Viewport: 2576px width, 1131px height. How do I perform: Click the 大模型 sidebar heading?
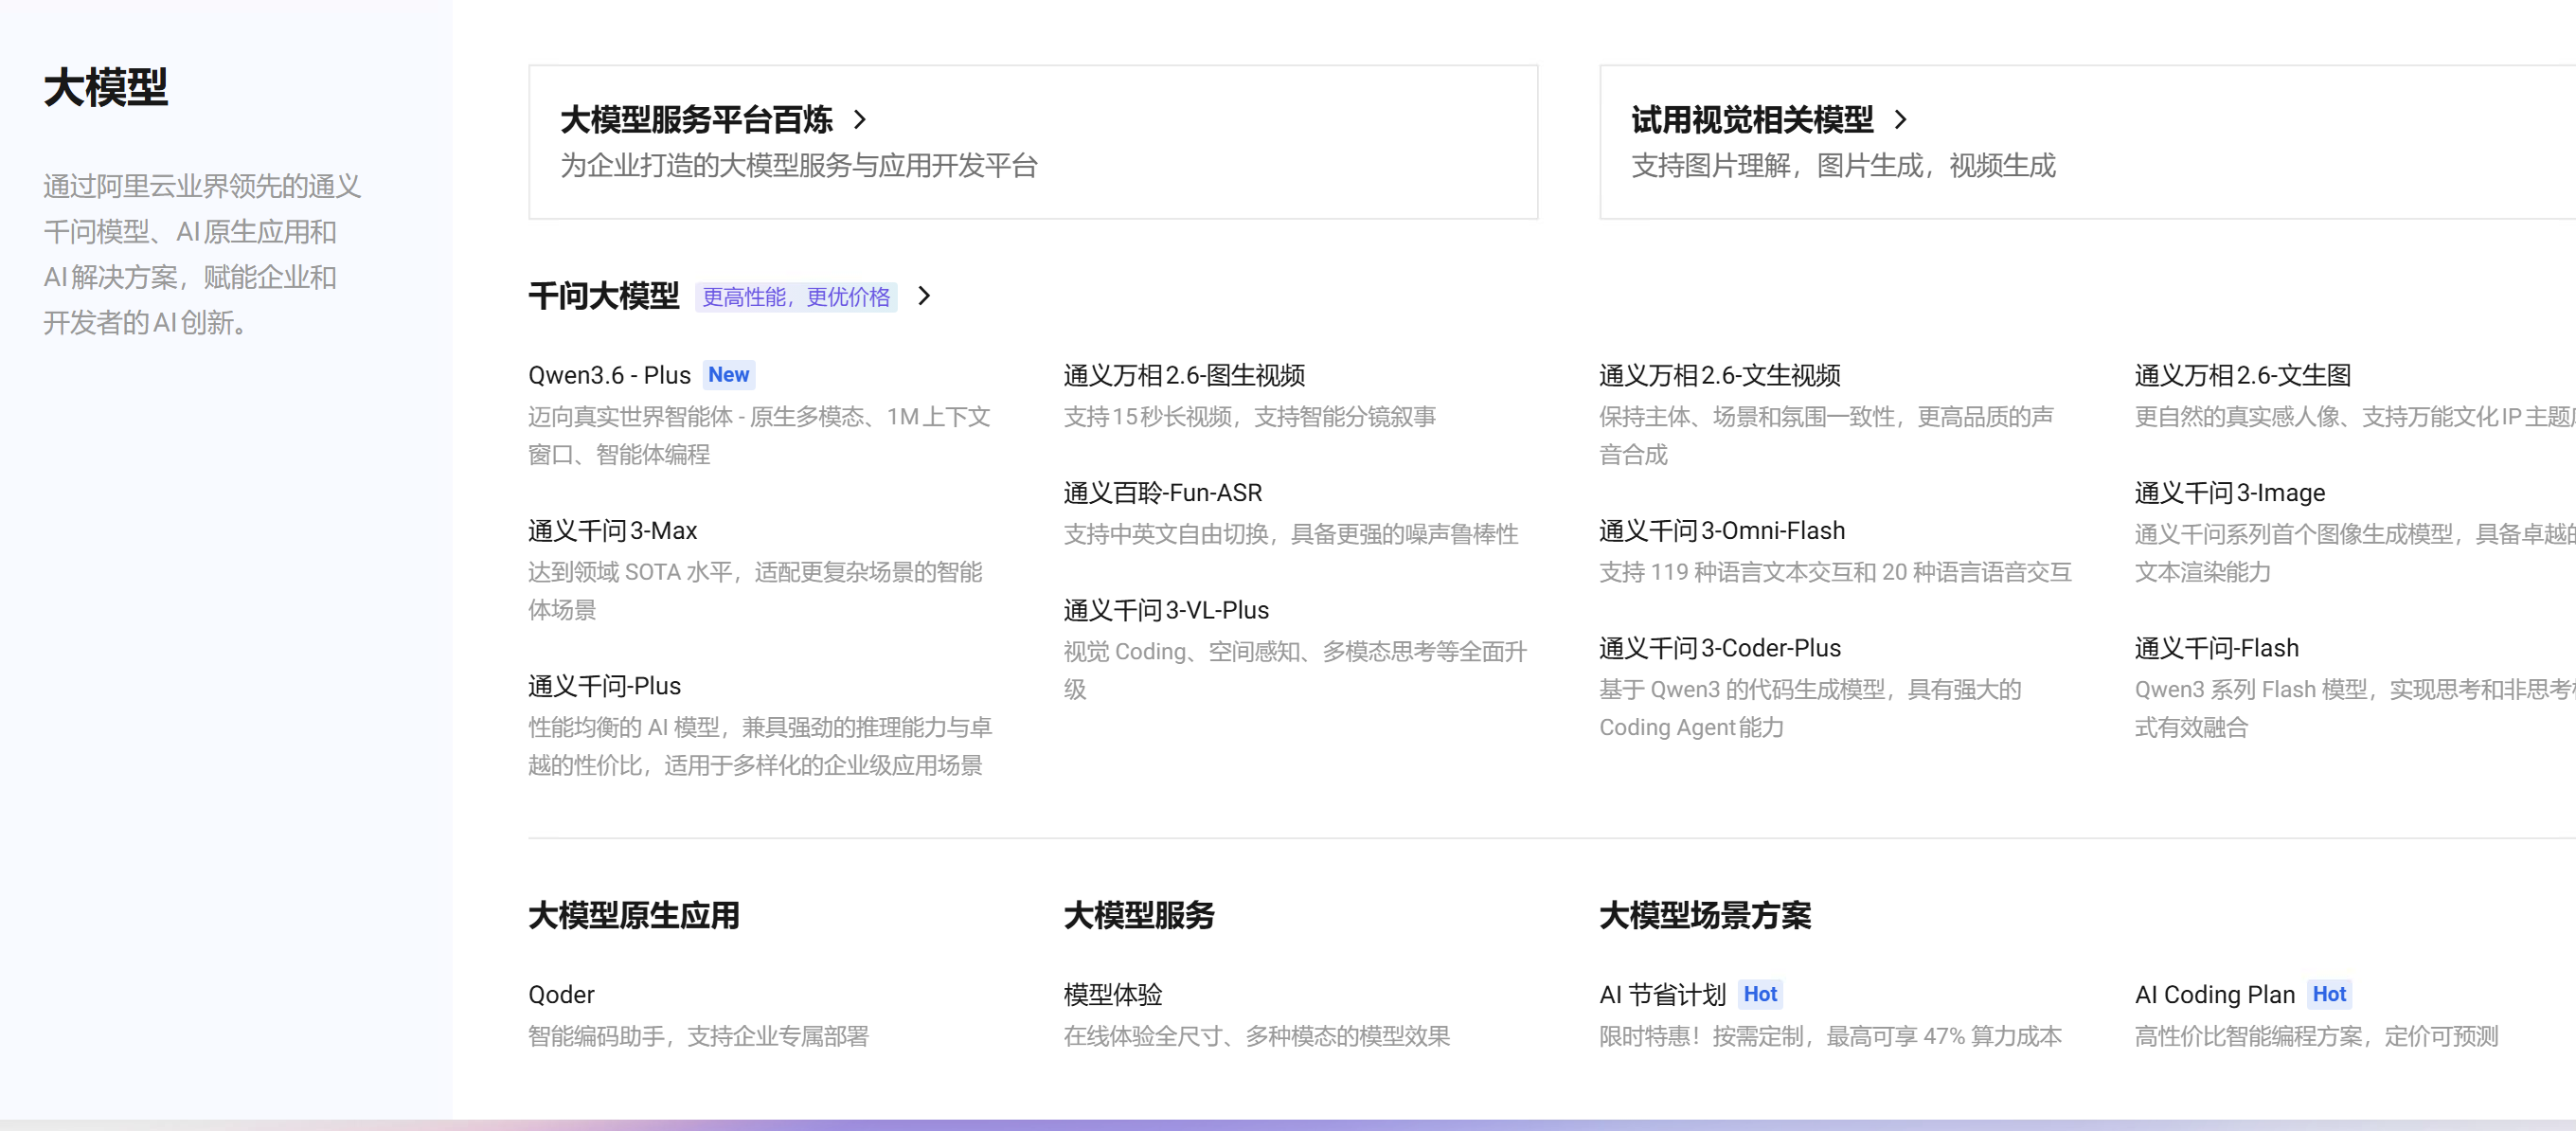(x=105, y=87)
